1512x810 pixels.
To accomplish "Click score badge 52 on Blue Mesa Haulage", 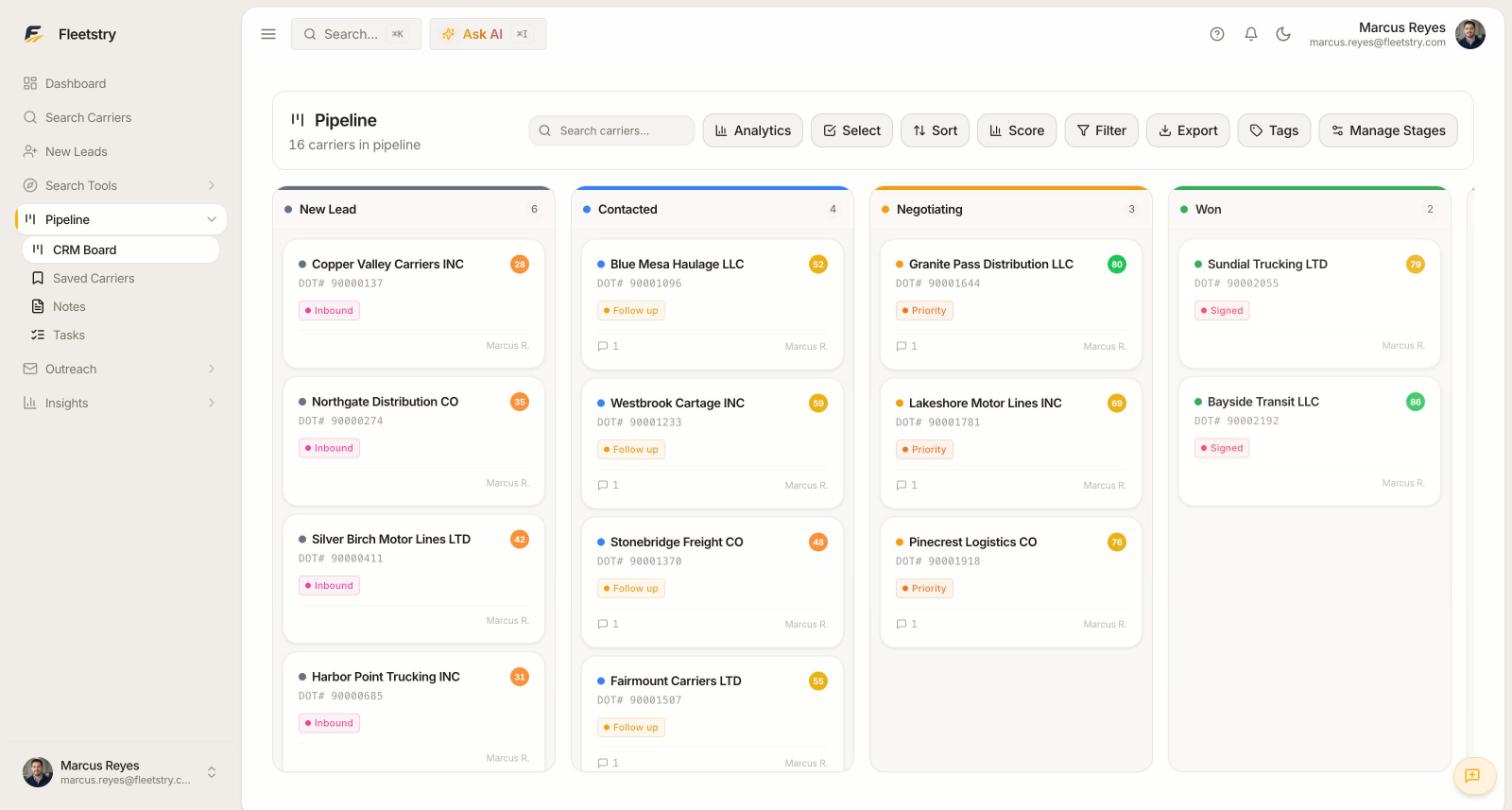I will coord(818,264).
